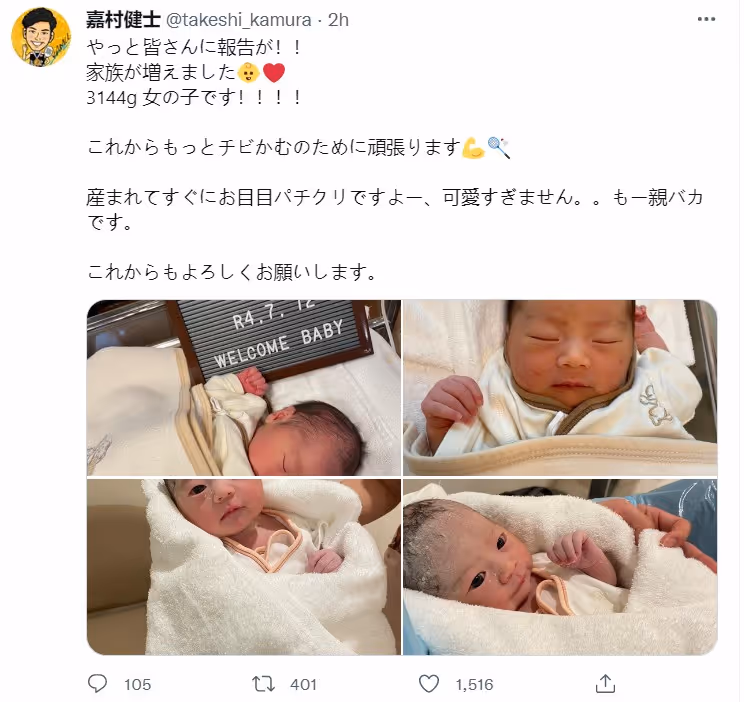
Task: Click the 401 retweet count
Action: click(x=303, y=684)
